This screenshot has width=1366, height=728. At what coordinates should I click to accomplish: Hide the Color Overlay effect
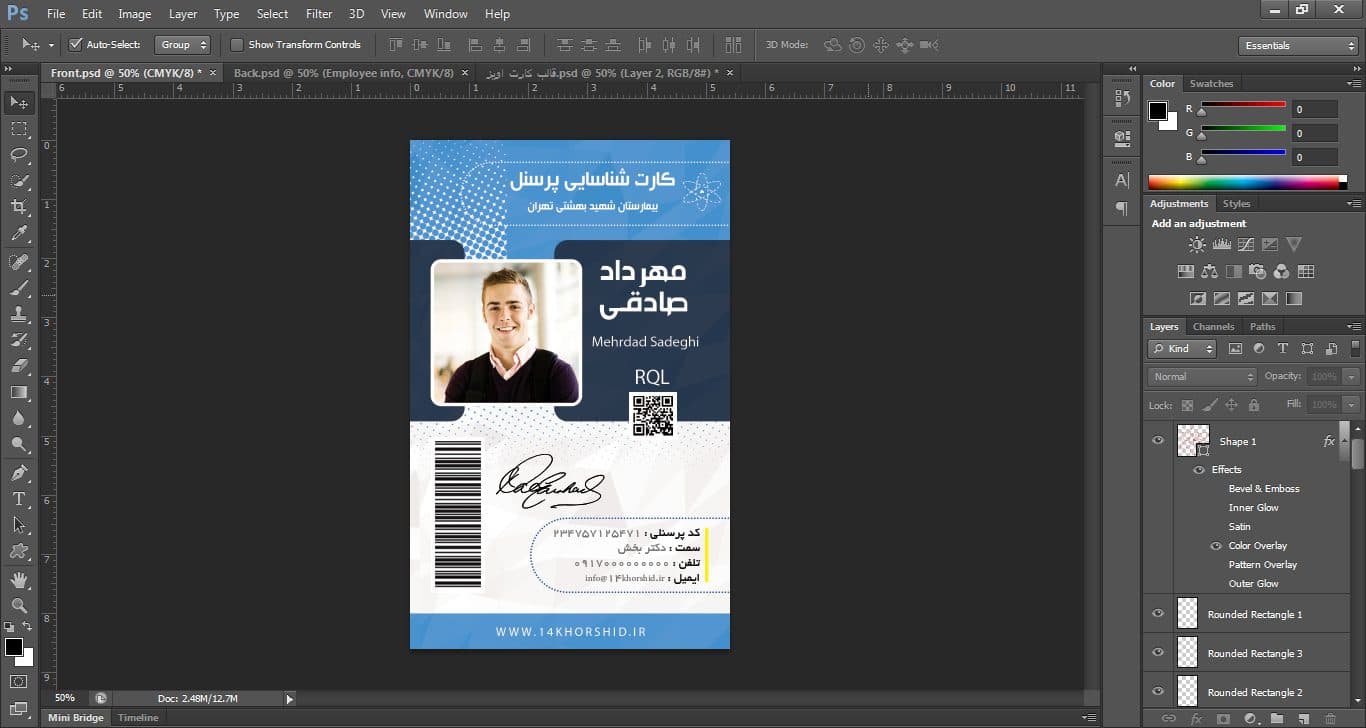pyautogui.click(x=1216, y=546)
